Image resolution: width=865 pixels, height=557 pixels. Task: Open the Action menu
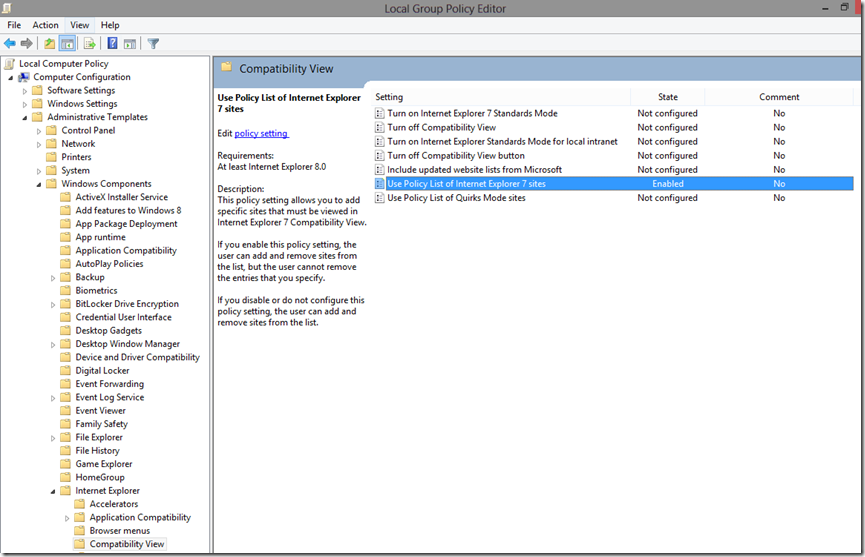tap(45, 25)
